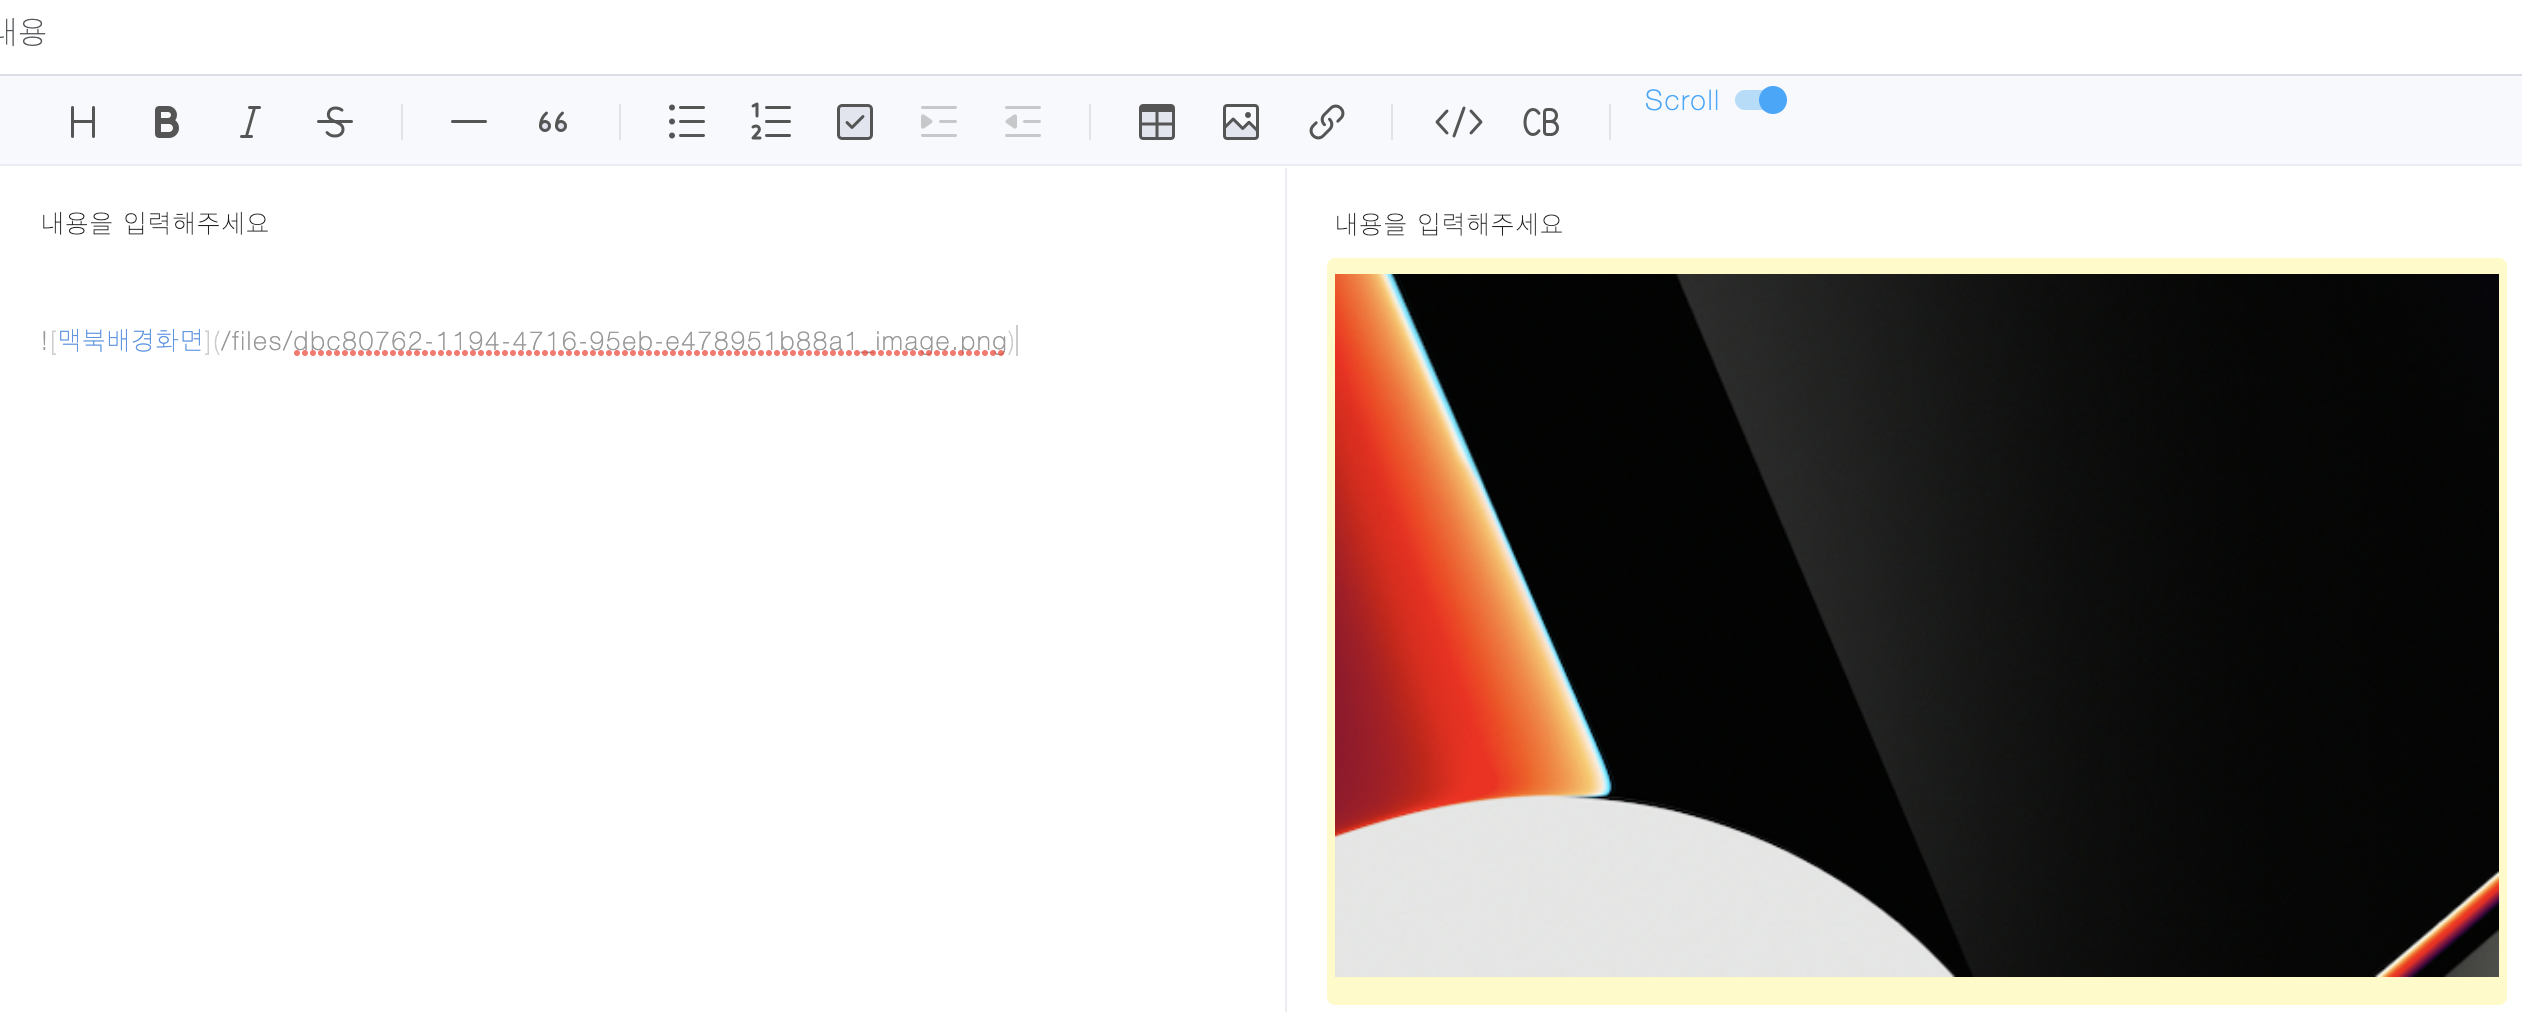This screenshot has height=1012, width=2522.
Task: Insert a horizontal line
Action: point(468,123)
